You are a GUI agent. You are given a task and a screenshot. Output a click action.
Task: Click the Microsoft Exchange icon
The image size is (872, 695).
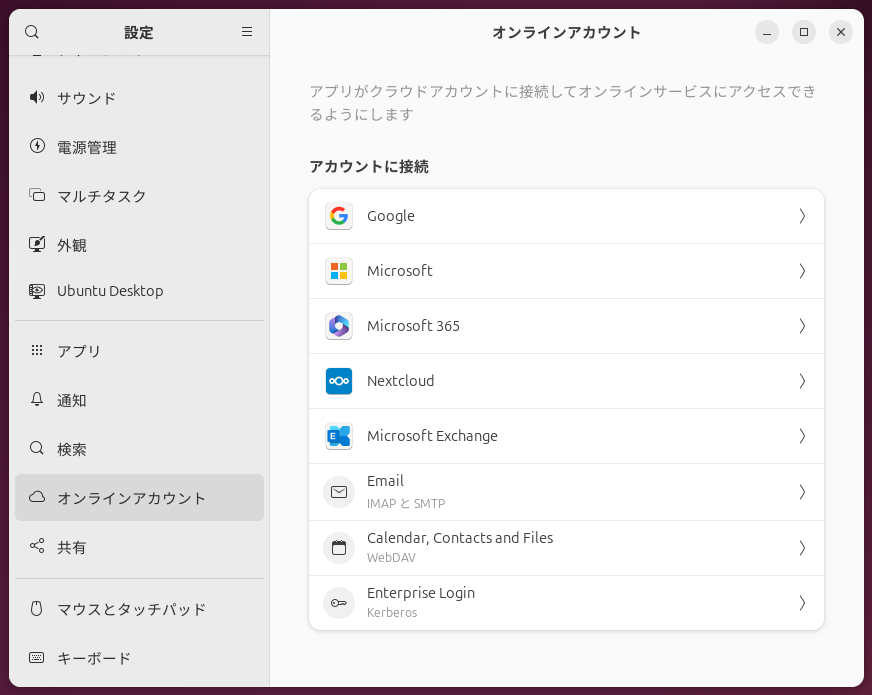(x=339, y=436)
